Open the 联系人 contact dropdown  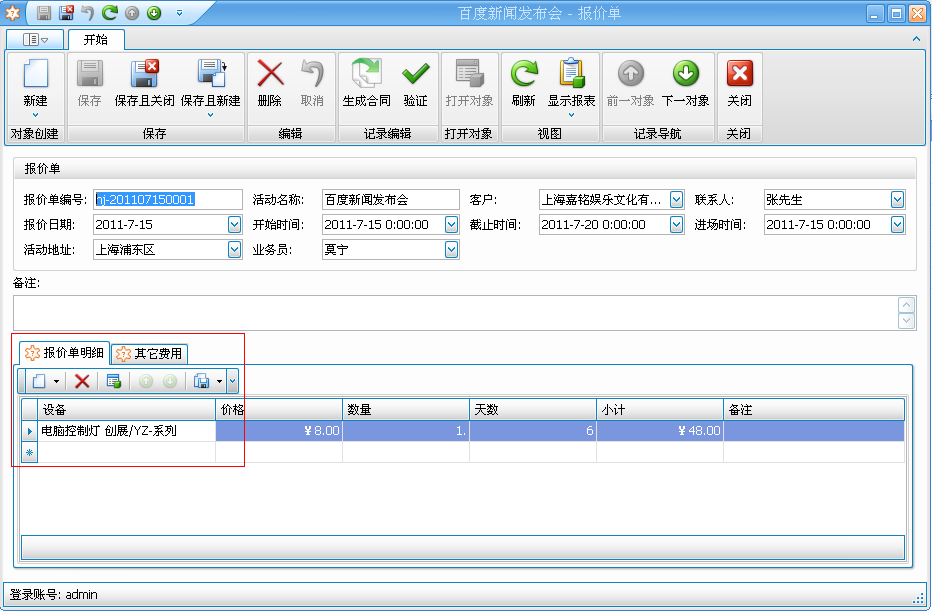[898, 199]
